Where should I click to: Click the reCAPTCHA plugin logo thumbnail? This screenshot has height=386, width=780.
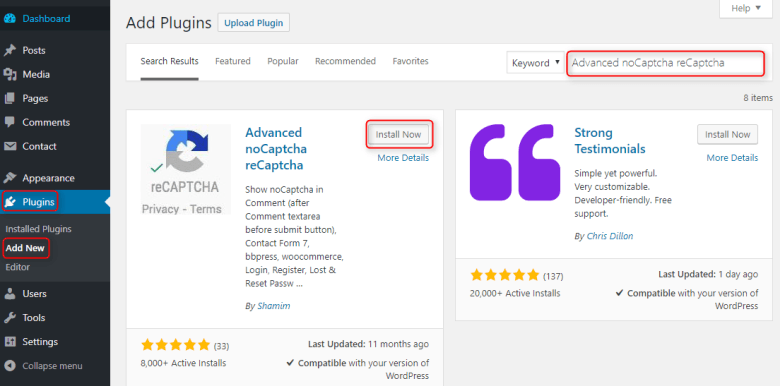186,169
